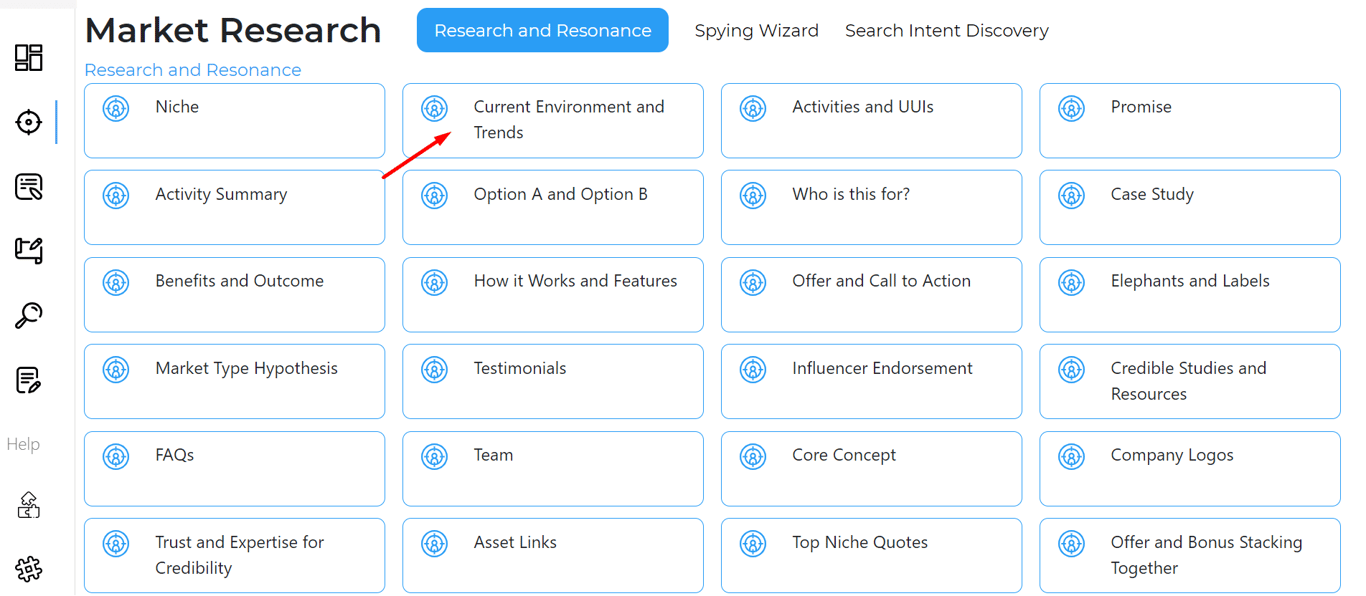Open the FAQs card
1366x596 pixels.
(235, 469)
